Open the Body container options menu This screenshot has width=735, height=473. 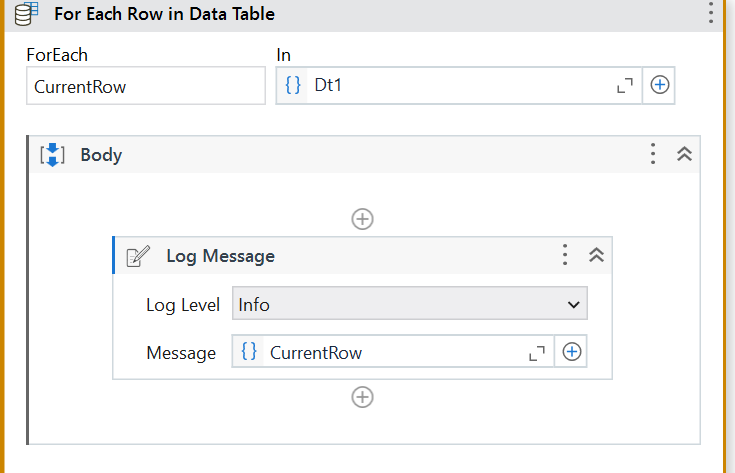(652, 154)
